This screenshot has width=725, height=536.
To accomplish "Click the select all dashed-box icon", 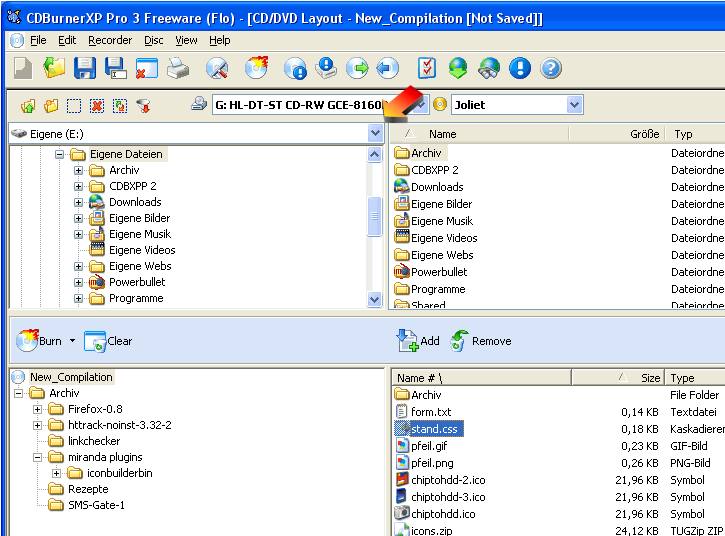I will click(74, 106).
